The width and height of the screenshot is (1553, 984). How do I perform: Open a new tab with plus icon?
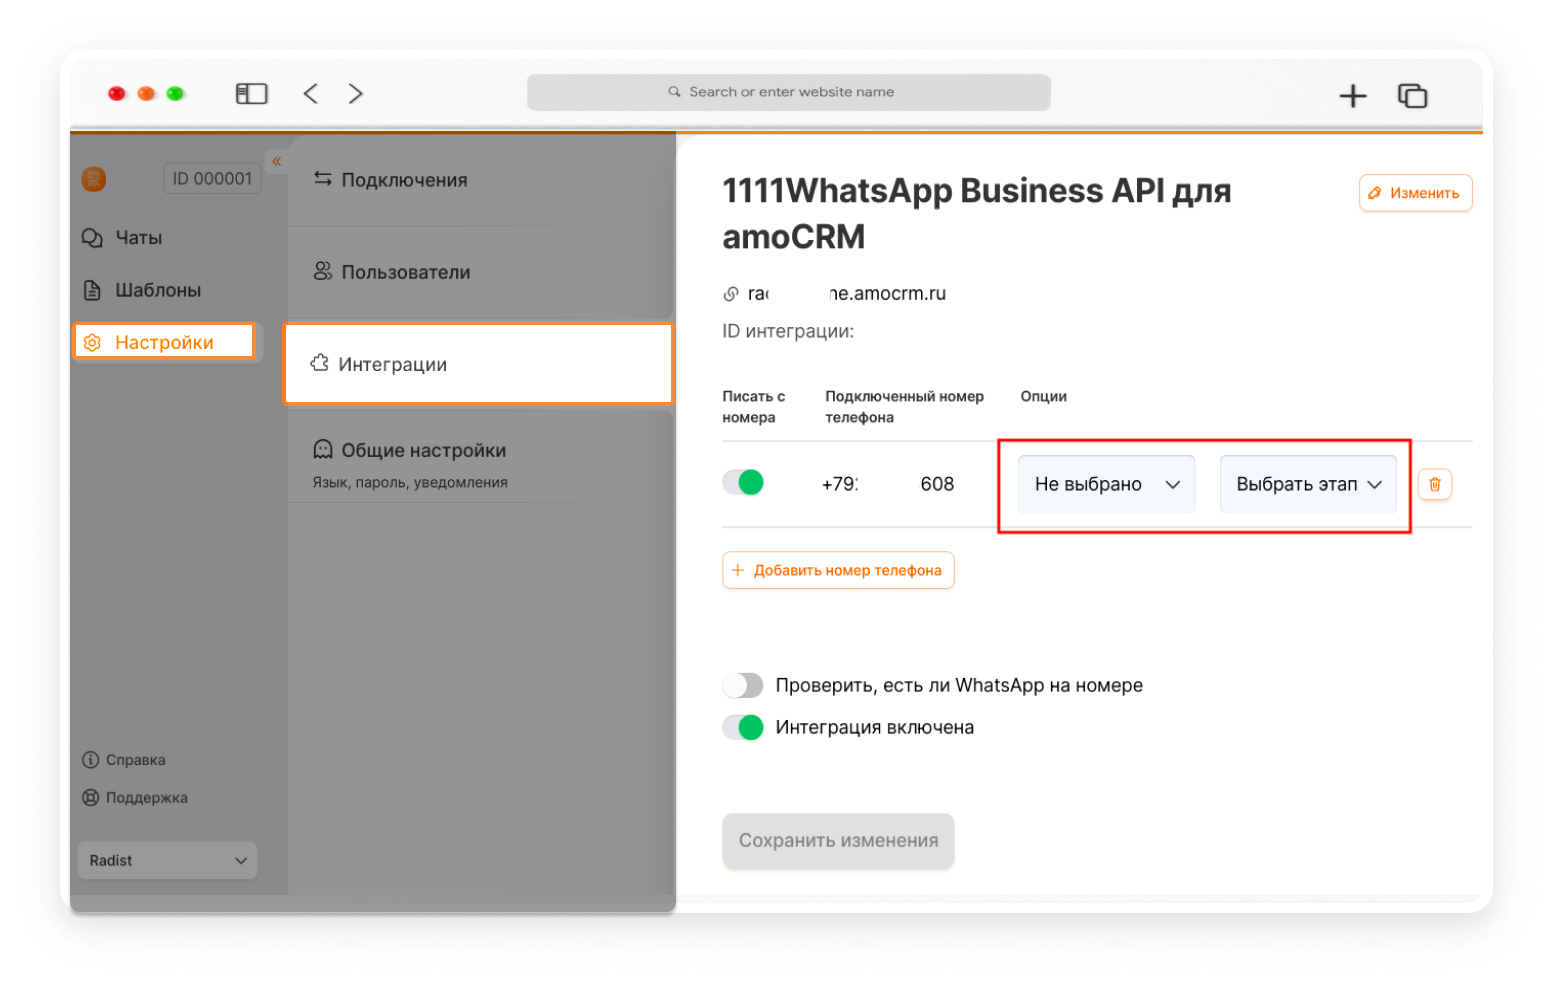[1352, 96]
